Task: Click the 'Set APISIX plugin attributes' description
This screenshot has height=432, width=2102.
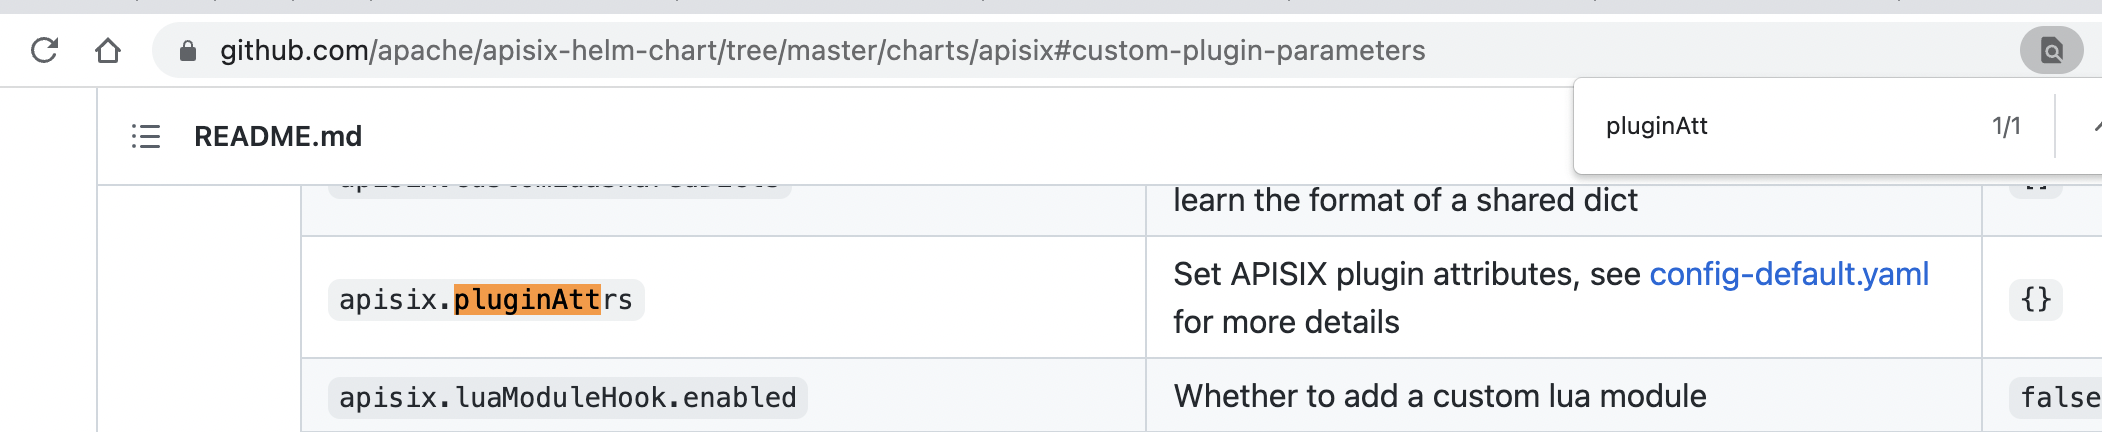Action: pos(1406,274)
